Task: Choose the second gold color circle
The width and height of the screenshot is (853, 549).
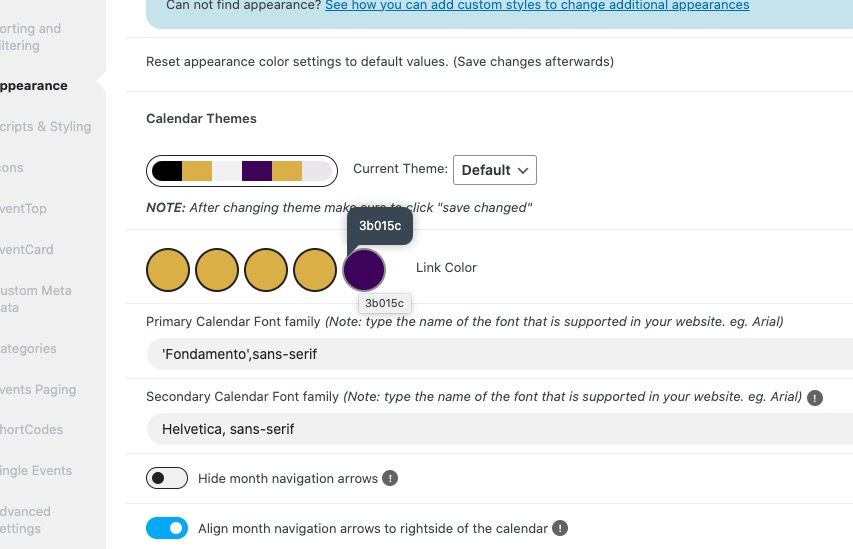Action: click(x=217, y=270)
